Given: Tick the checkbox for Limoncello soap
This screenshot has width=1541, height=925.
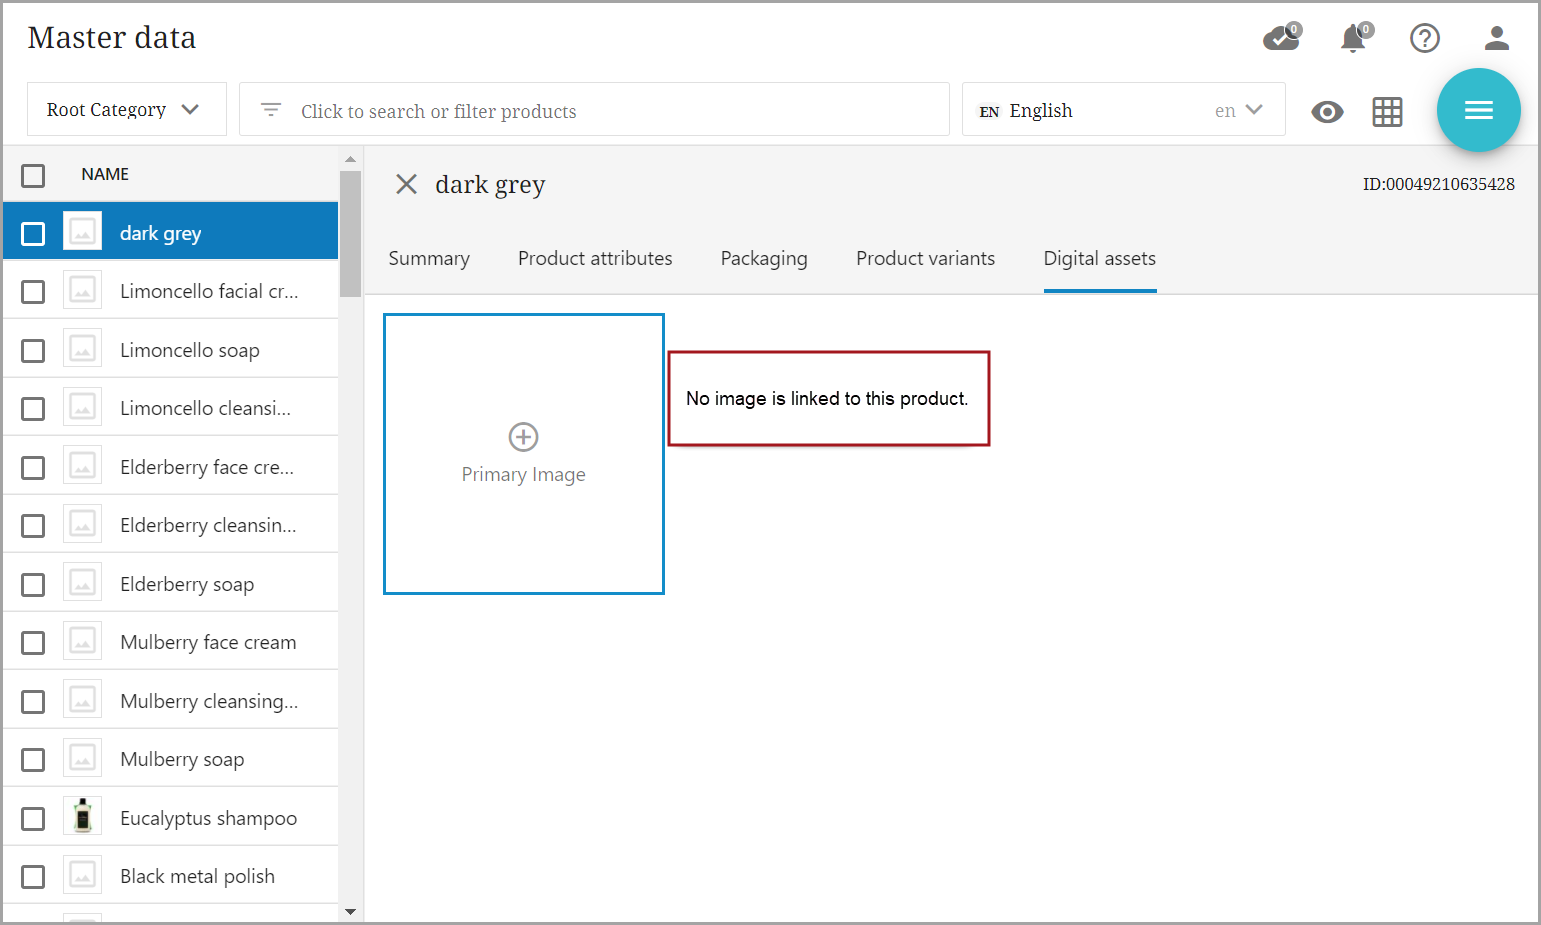Looking at the screenshot, I should pyautogui.click(x=33, y=351).
